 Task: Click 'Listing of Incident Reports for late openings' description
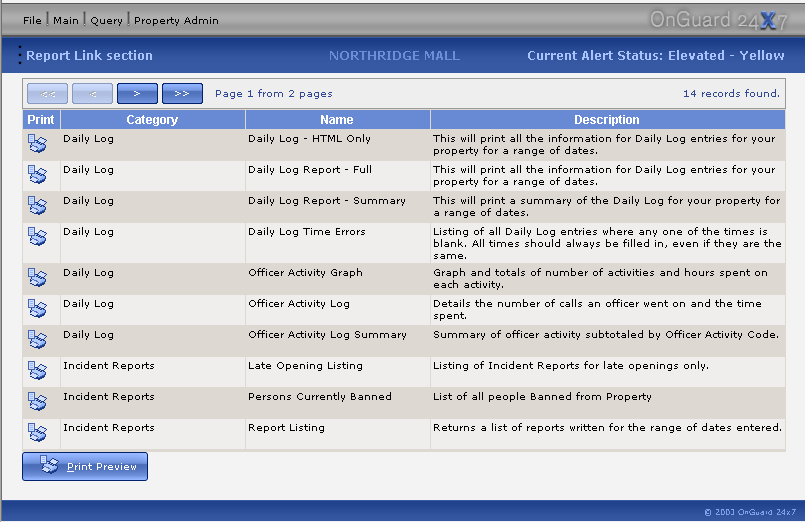pyautogui.click(x=571, y=365)
